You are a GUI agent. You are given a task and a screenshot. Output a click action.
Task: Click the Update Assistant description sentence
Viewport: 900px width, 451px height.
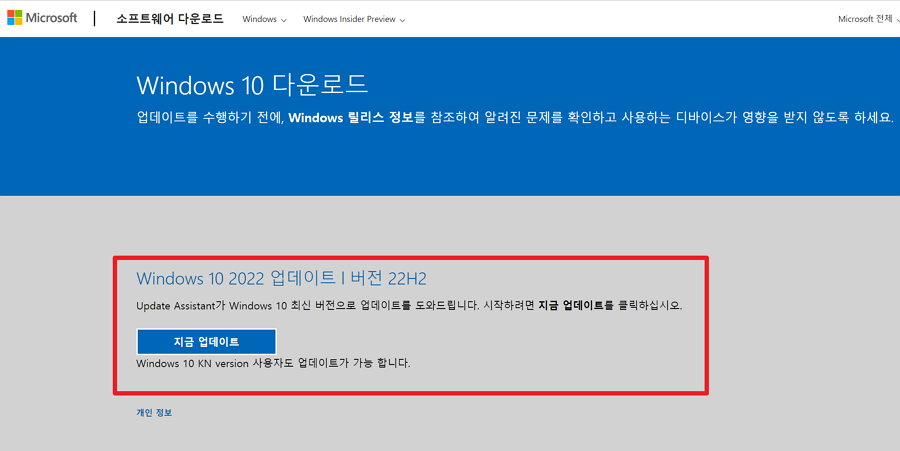point(409,306)
